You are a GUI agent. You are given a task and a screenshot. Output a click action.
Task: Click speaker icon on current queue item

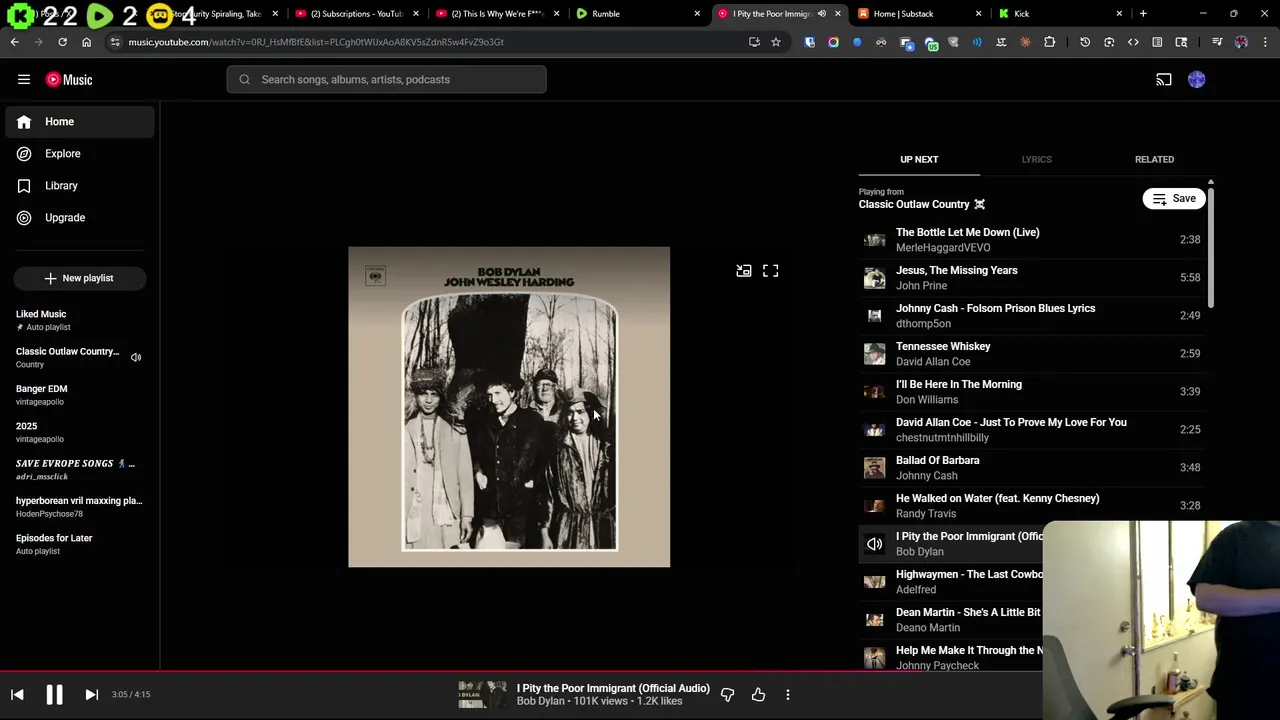[875, 544]
